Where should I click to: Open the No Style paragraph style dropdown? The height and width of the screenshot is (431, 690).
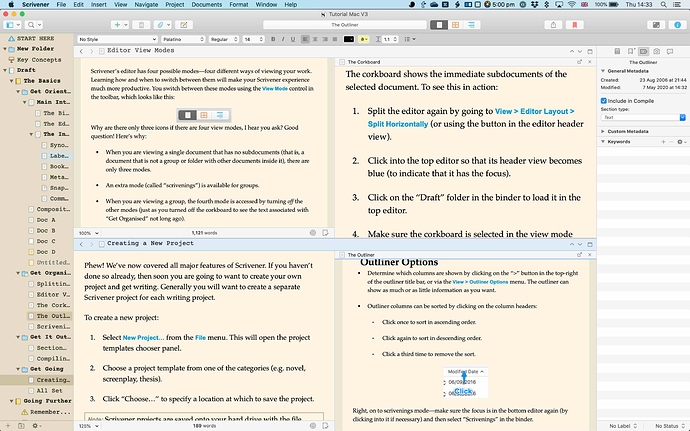pos(117,39)
